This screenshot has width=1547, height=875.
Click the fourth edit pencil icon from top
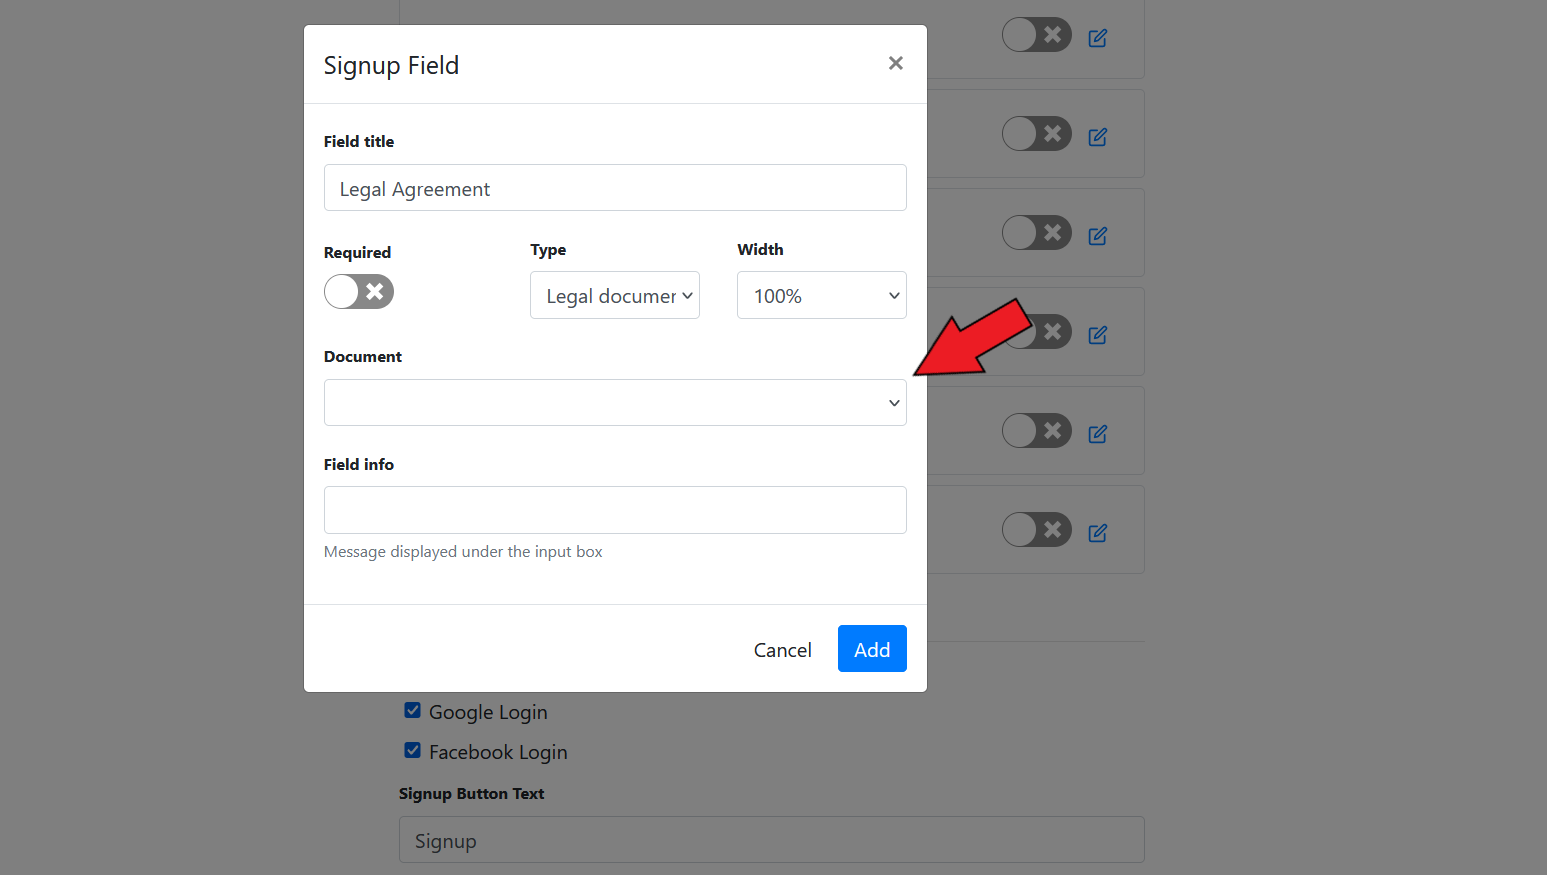(1097, 335)
